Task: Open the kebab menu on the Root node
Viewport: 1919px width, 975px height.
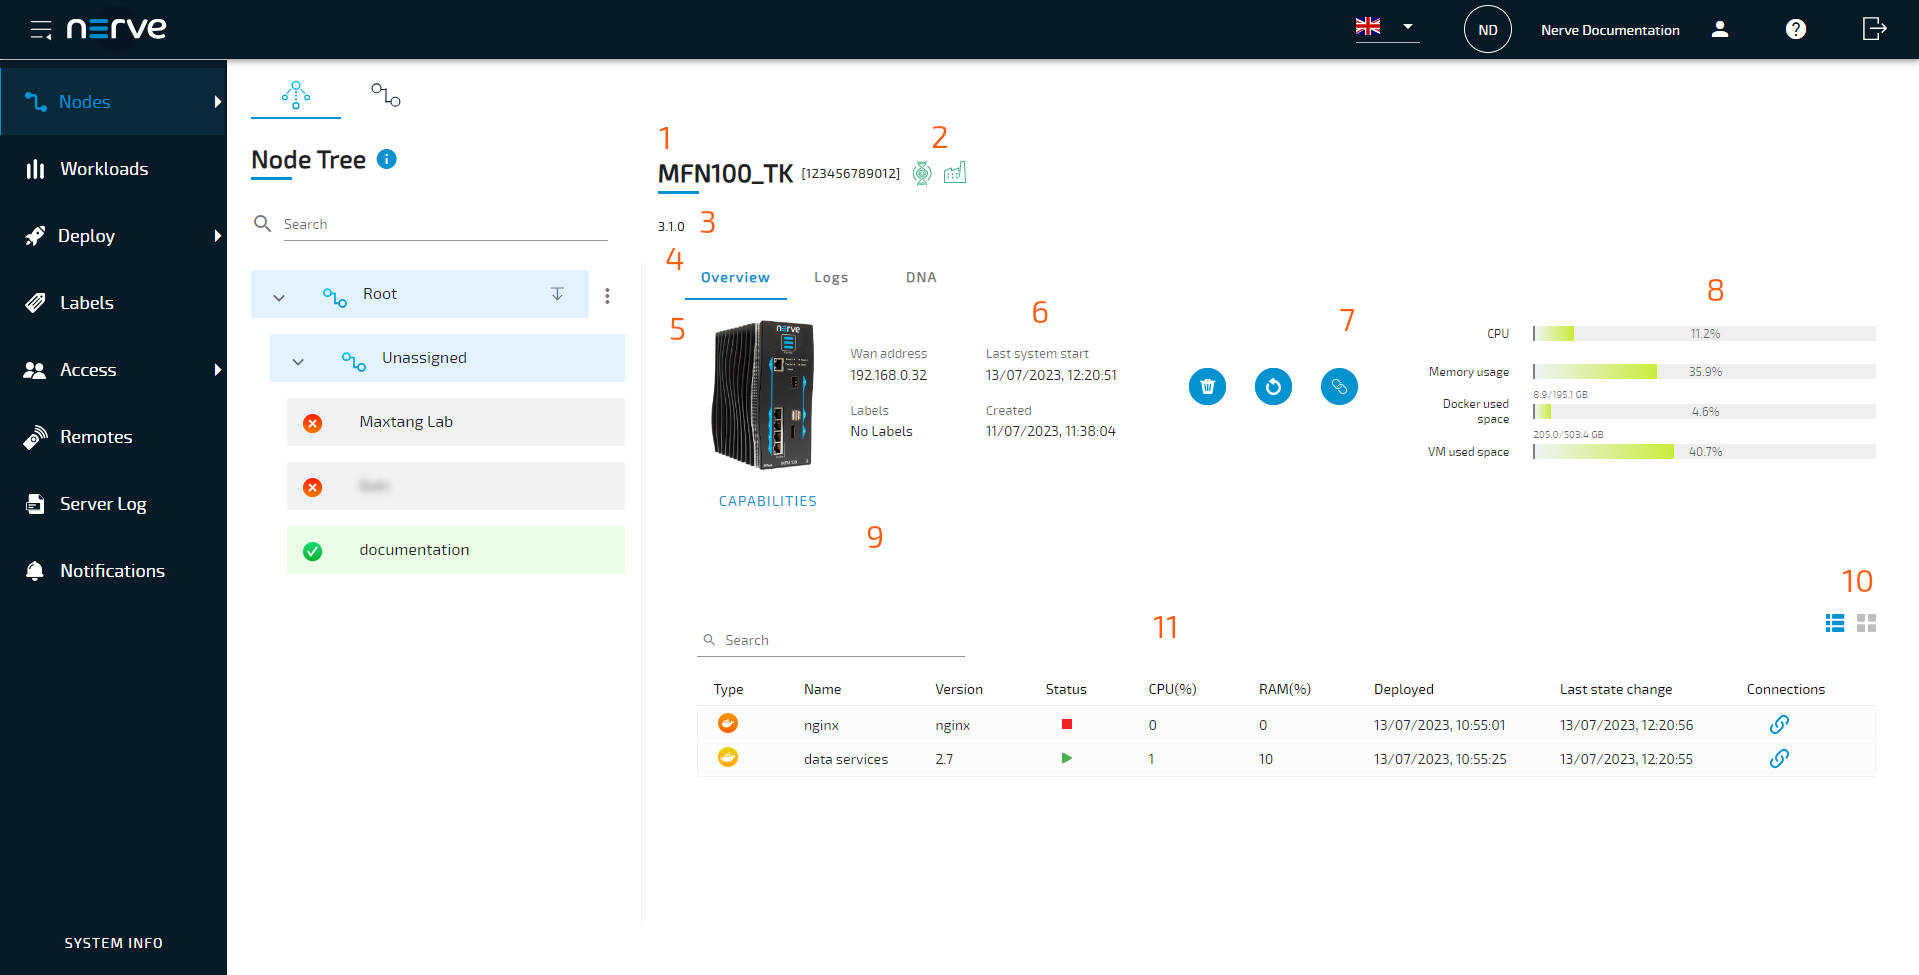Action: pyautogui.click(x=607, y=295)
